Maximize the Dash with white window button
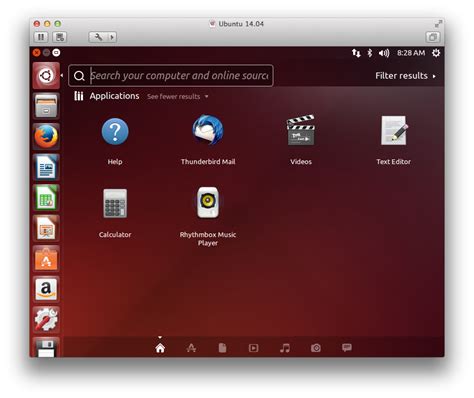Screen dimensions: 474x398 56,53
